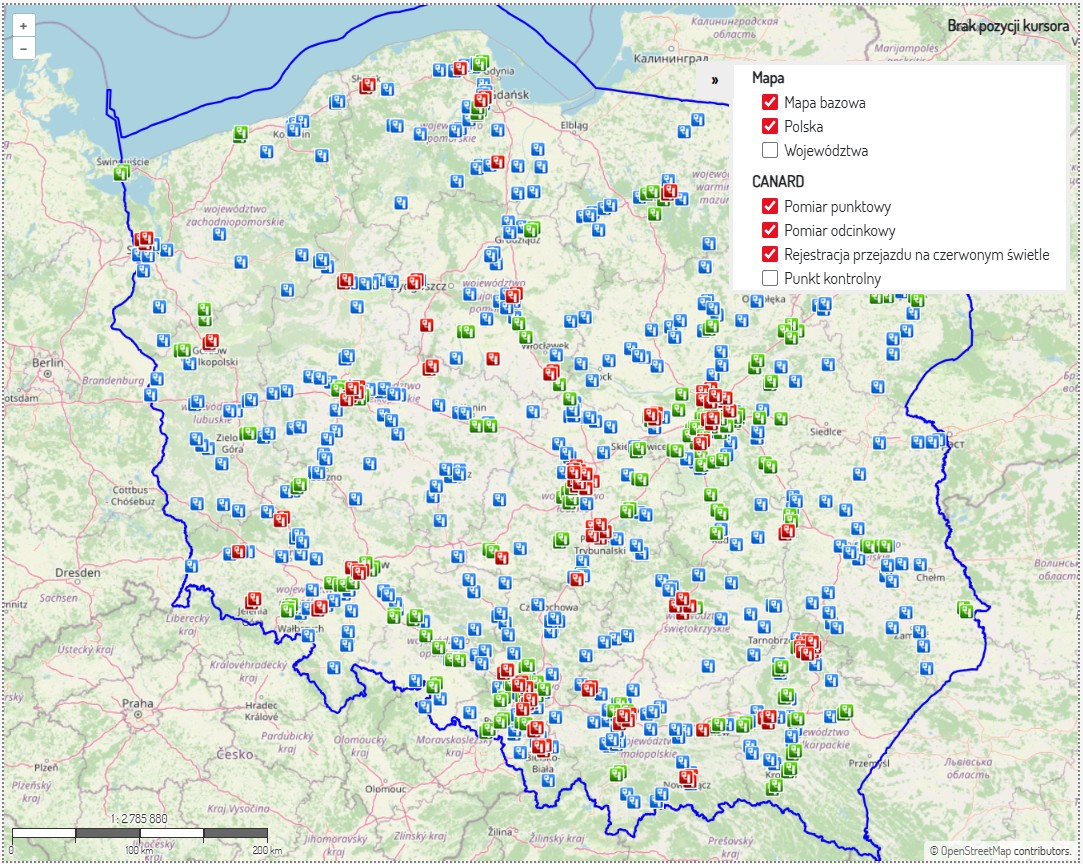Click the zoom out (−) button
The image size is (1083, 864).
click(21, 48)
